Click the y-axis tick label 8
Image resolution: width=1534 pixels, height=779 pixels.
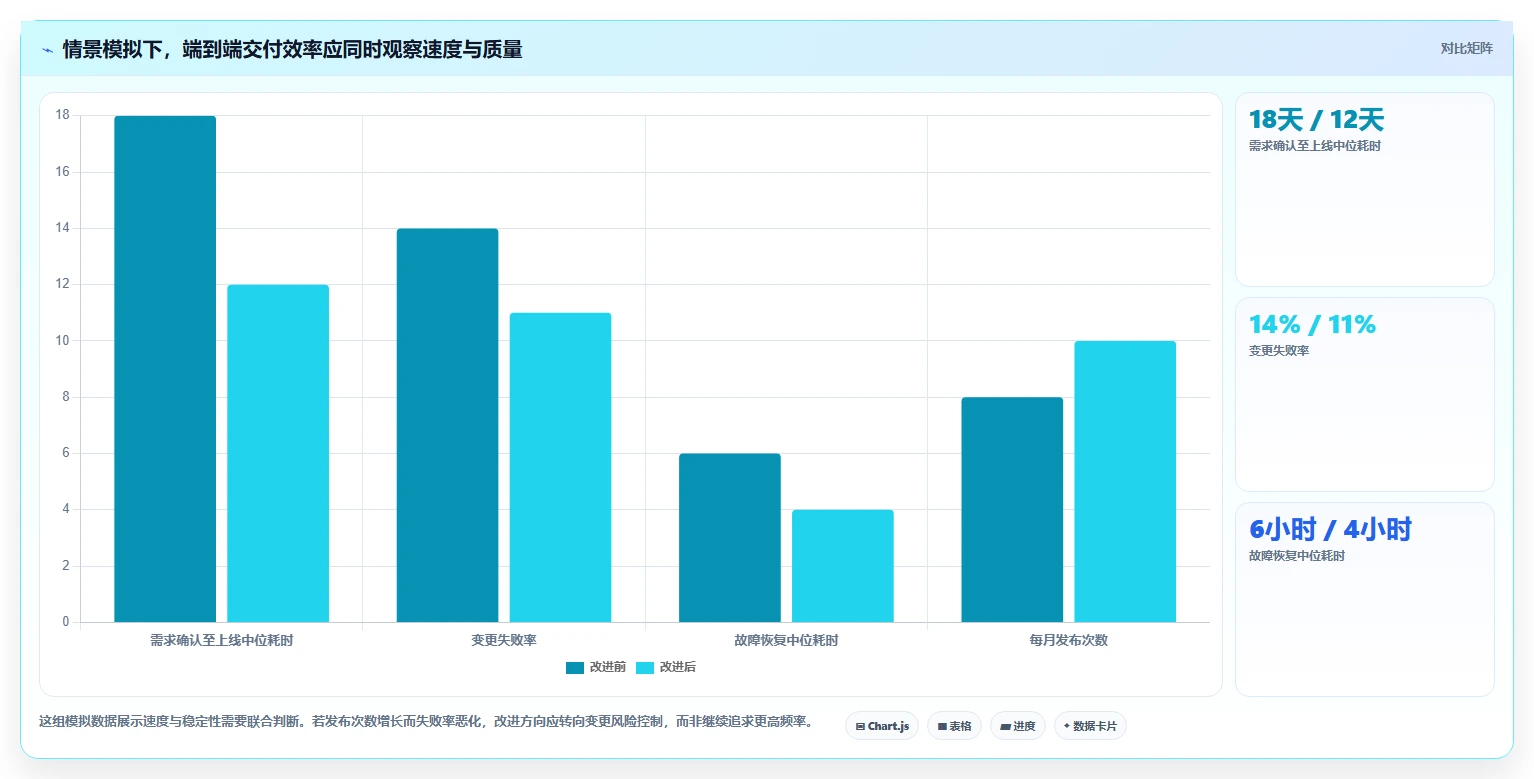66,397
